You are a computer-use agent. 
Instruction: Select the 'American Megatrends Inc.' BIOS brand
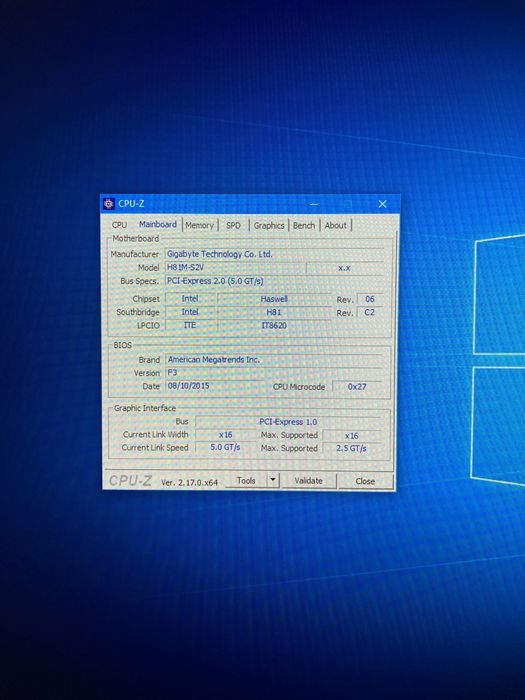(x=274, y=359)
